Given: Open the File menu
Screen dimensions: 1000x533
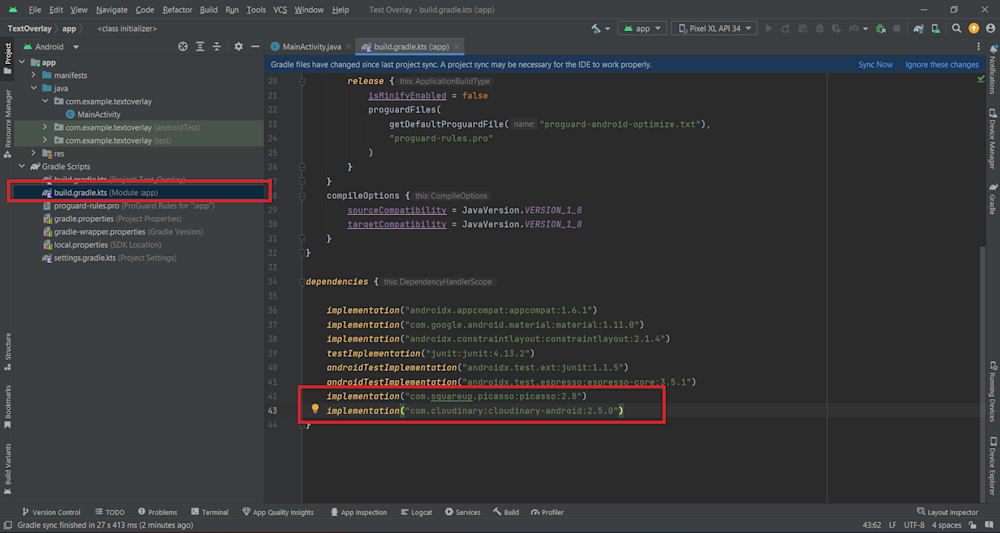Looking at the screenshot, I should pyautogui.click(x=34, y=10).
